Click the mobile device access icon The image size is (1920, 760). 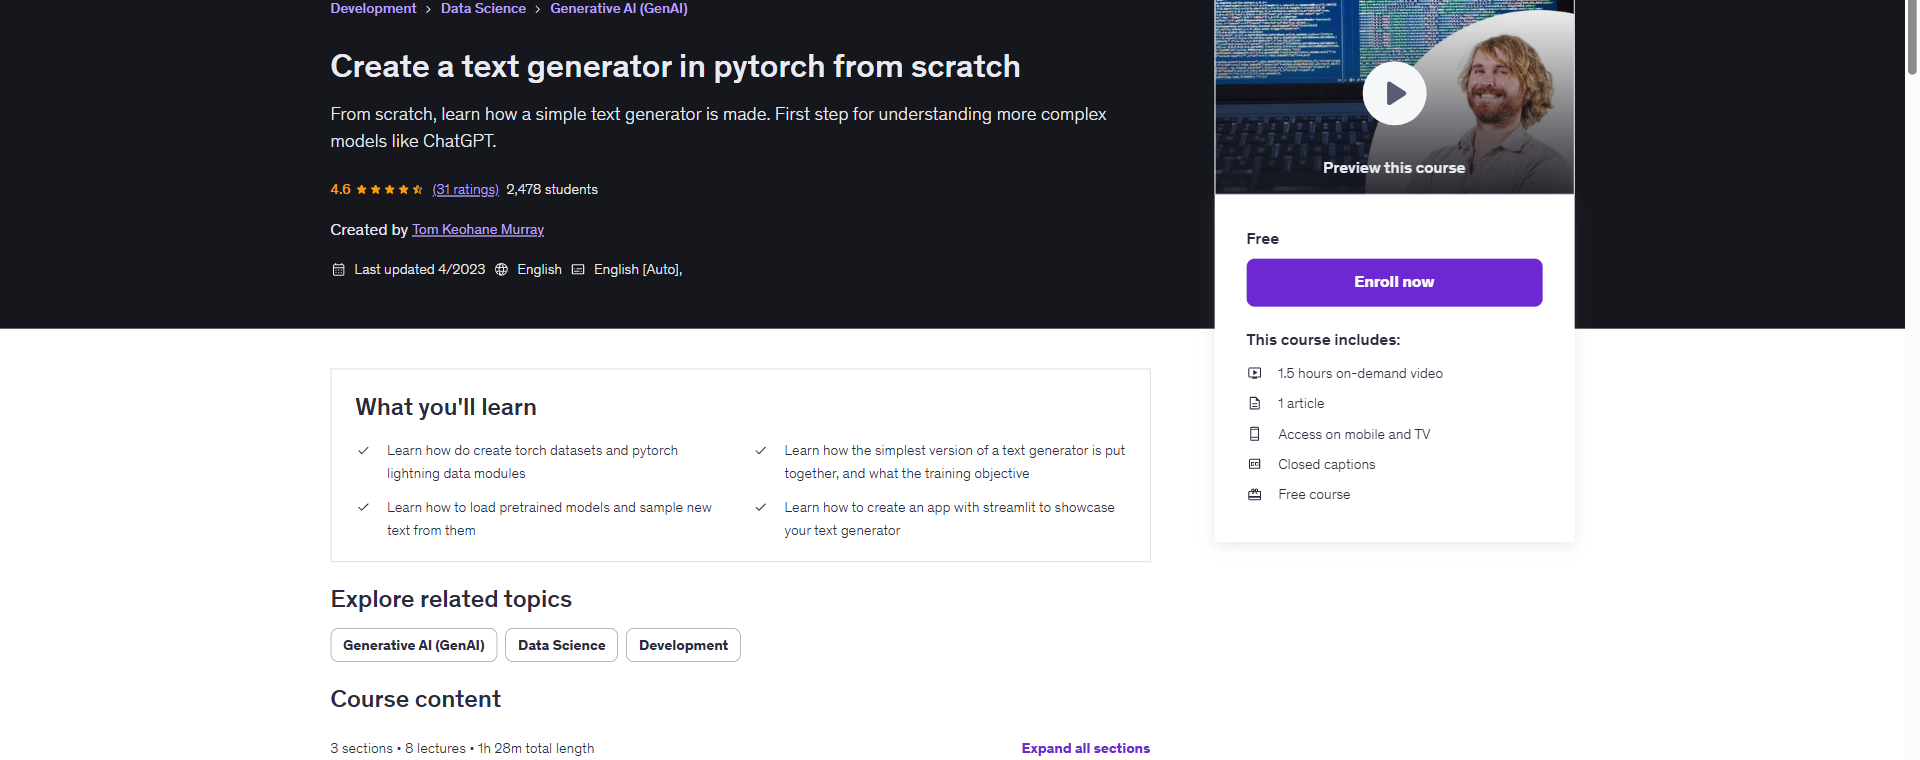coord(1254,434)
